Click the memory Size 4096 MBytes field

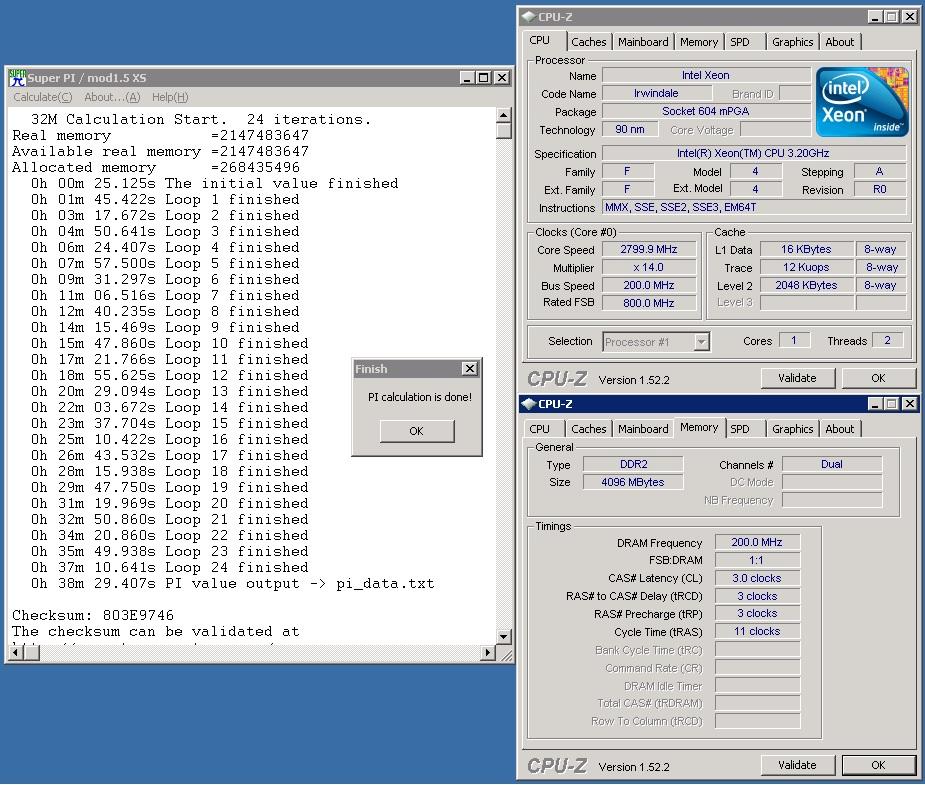click(x=633, y=482)
